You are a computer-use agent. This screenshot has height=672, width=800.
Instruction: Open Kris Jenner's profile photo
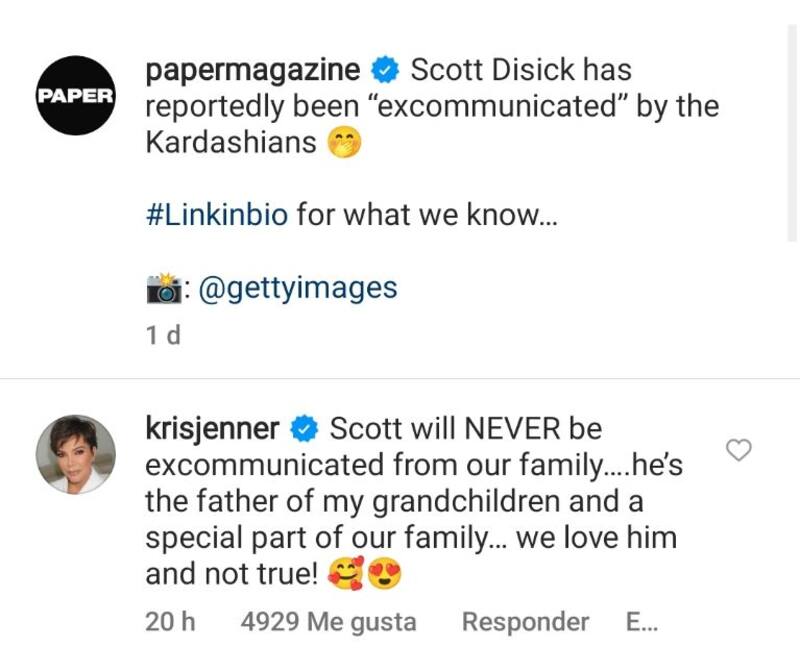(x=76, y=454)
